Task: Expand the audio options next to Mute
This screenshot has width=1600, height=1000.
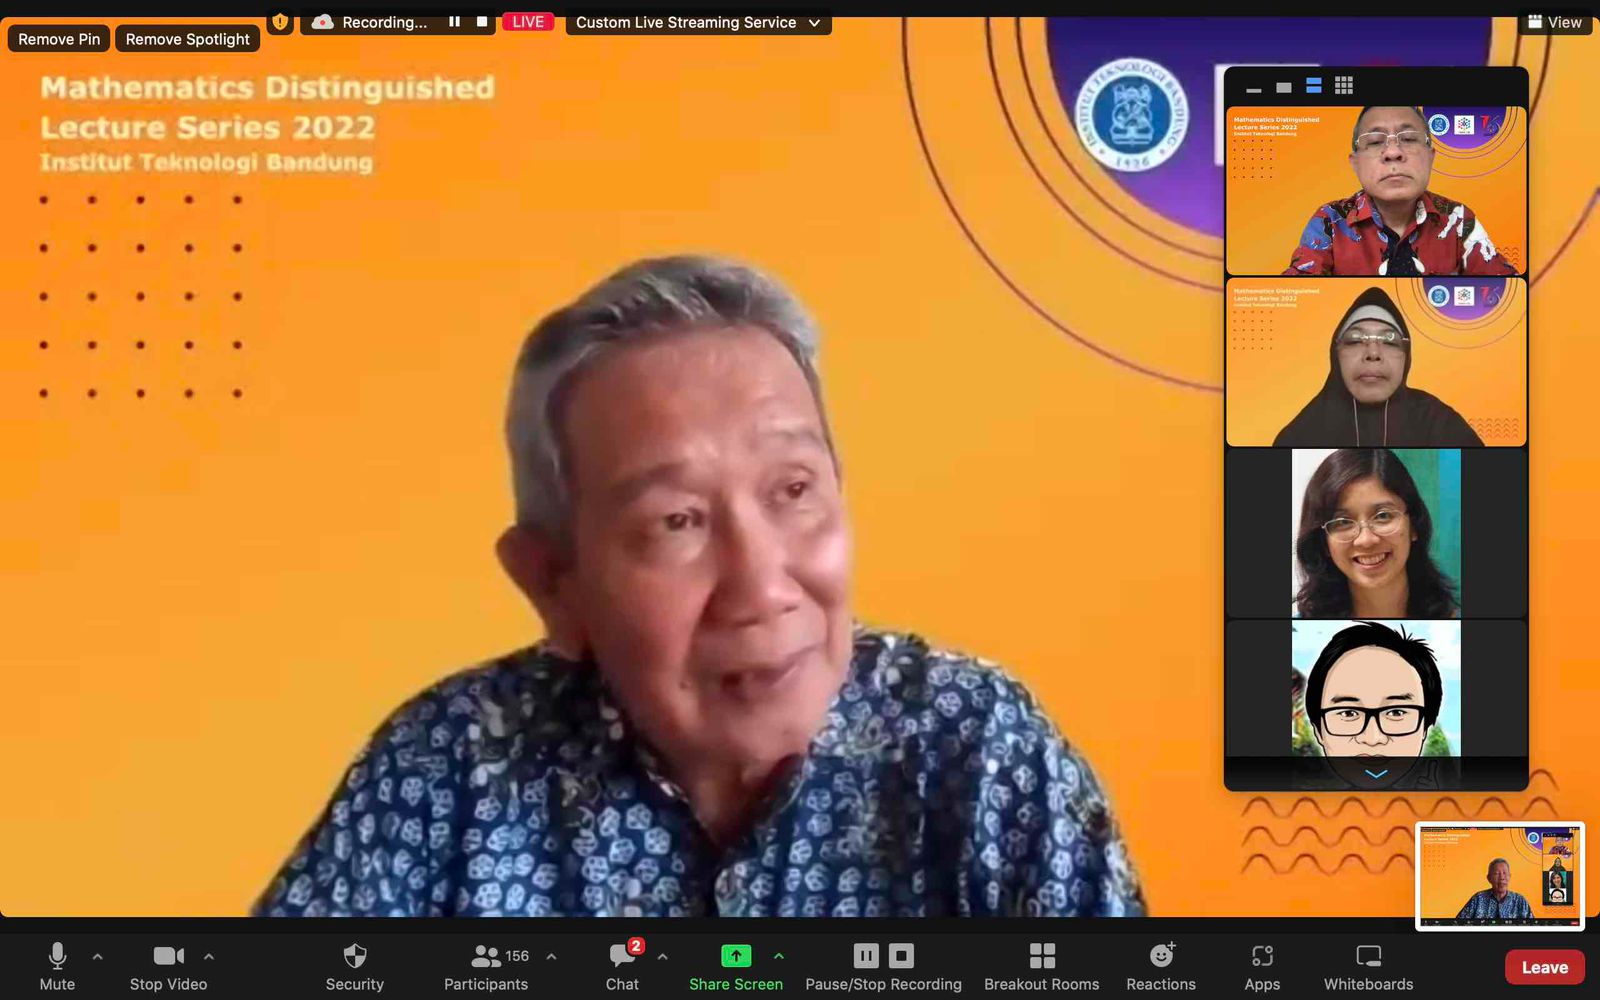Action: coord(96,956)
